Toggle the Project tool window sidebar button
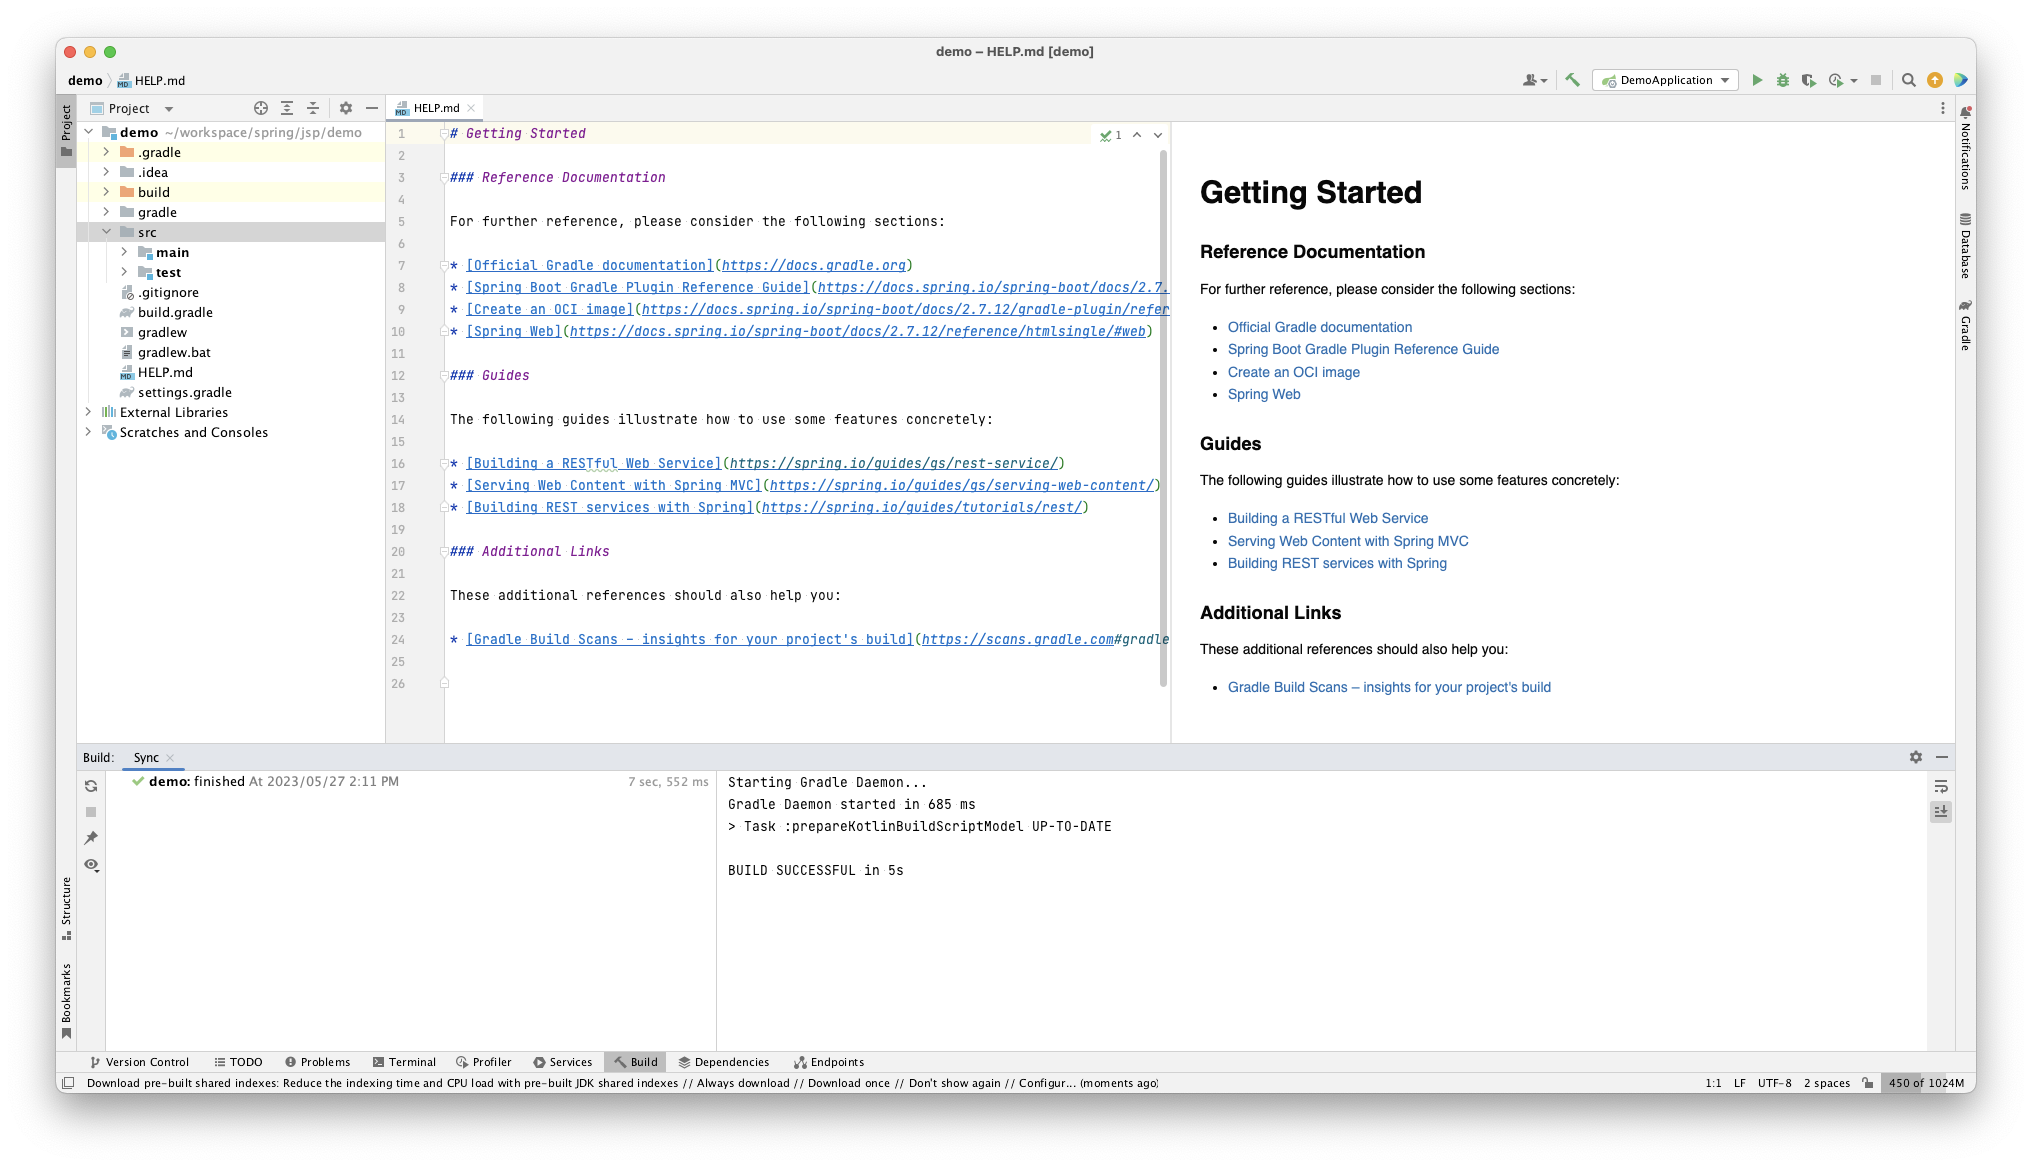The width and height of the screenshot is (2032, 1167). point(66,130)
